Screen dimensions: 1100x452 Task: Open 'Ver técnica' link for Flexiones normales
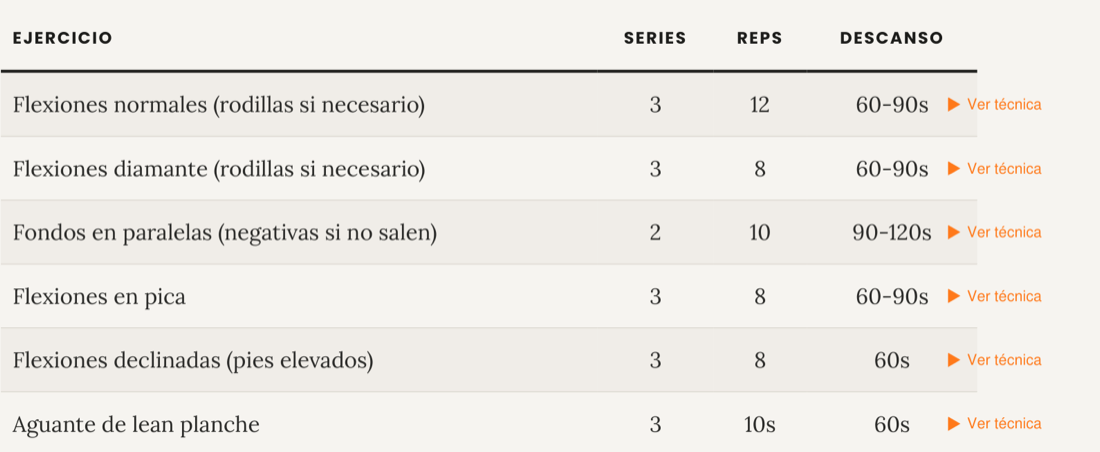tap(1004, 105)
